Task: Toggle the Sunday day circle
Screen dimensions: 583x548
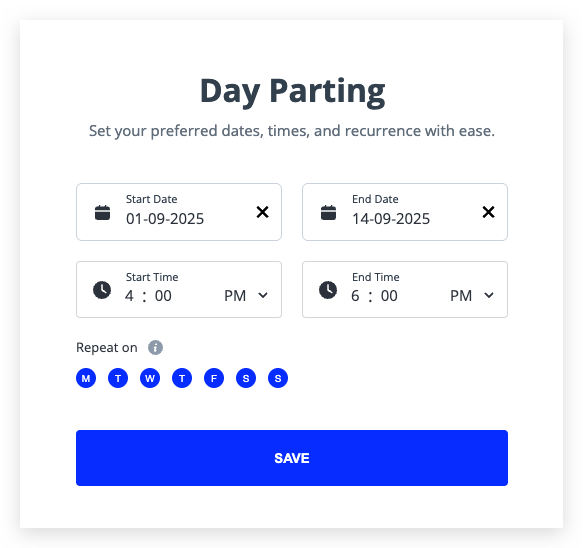Action: coord(278,378)
